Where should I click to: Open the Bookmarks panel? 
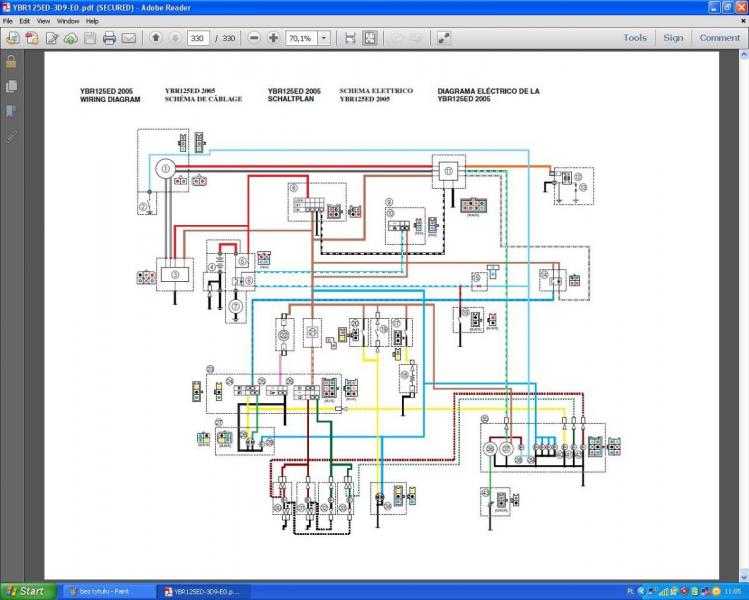pos(11,110)
